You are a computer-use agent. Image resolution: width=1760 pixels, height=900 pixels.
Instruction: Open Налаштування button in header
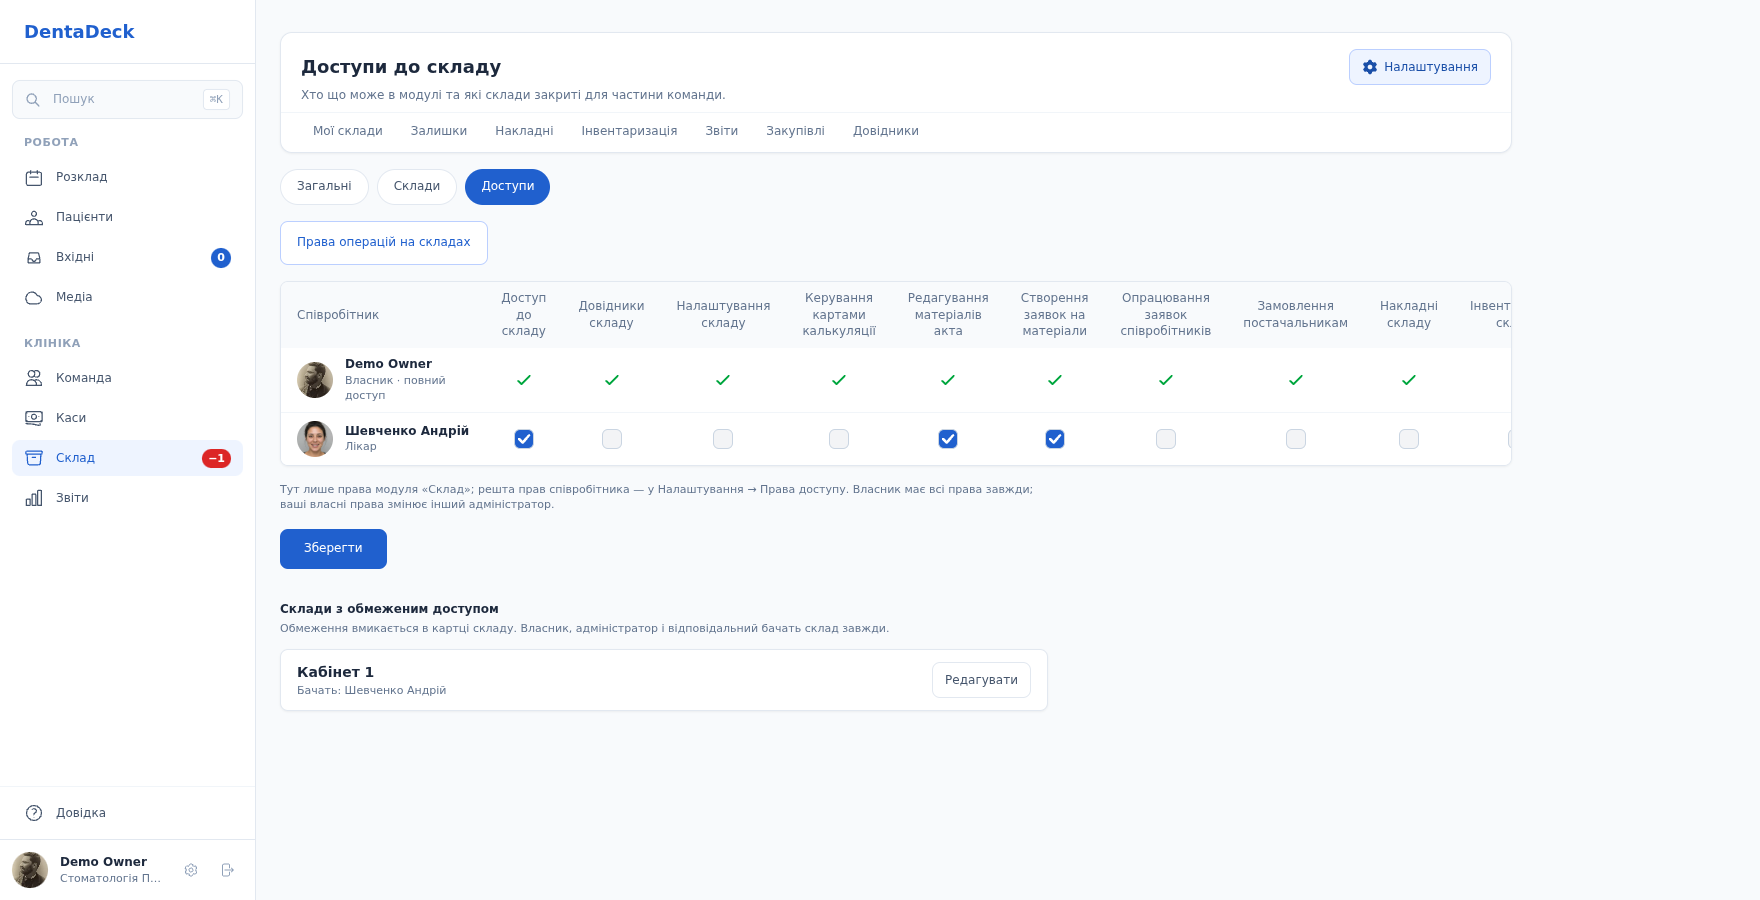1420,67
